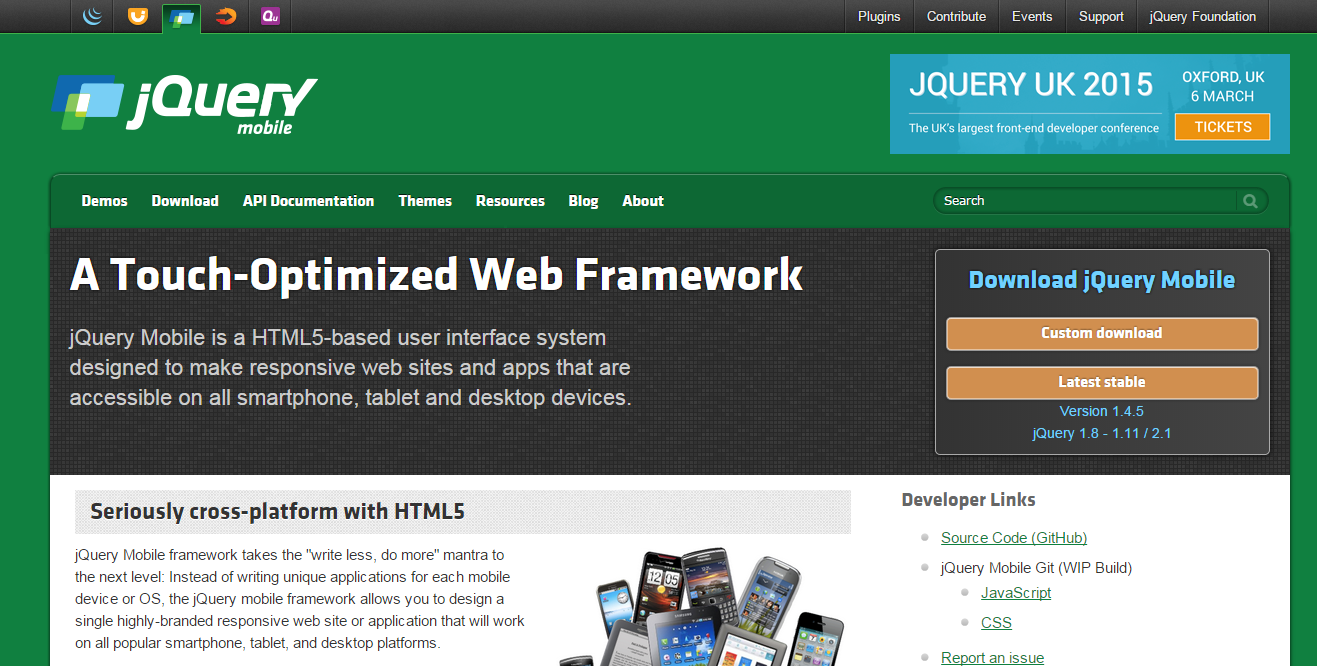Click the Custom download button

tap(1102, 334)
